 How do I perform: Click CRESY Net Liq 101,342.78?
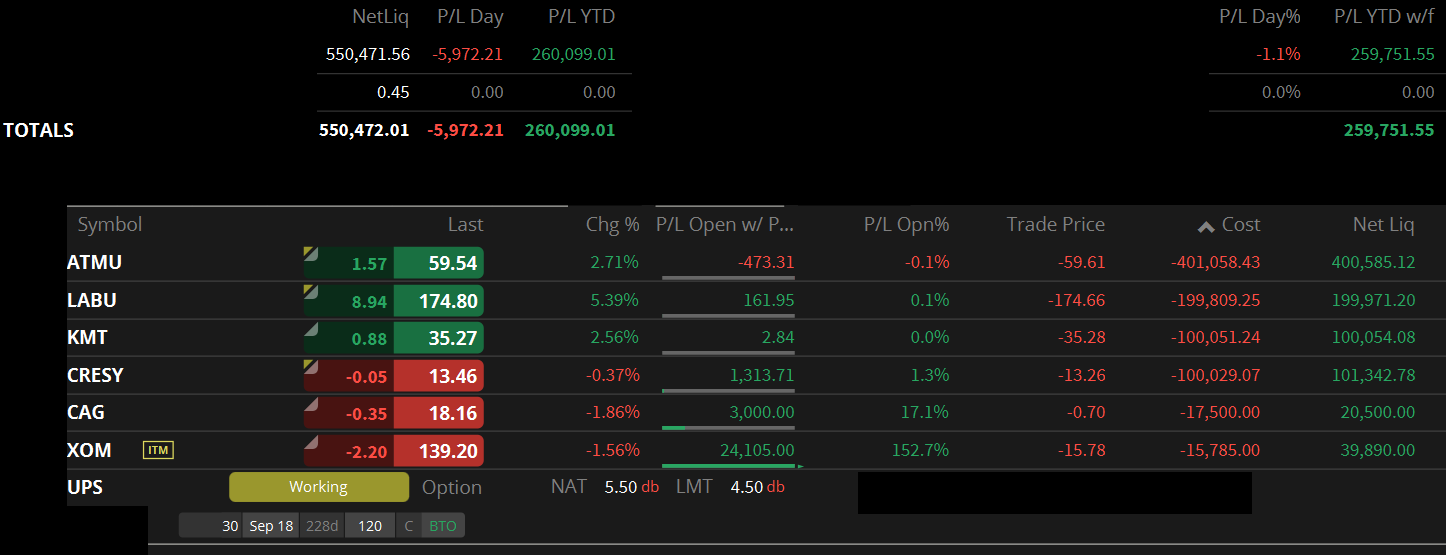coord(1373,375)
